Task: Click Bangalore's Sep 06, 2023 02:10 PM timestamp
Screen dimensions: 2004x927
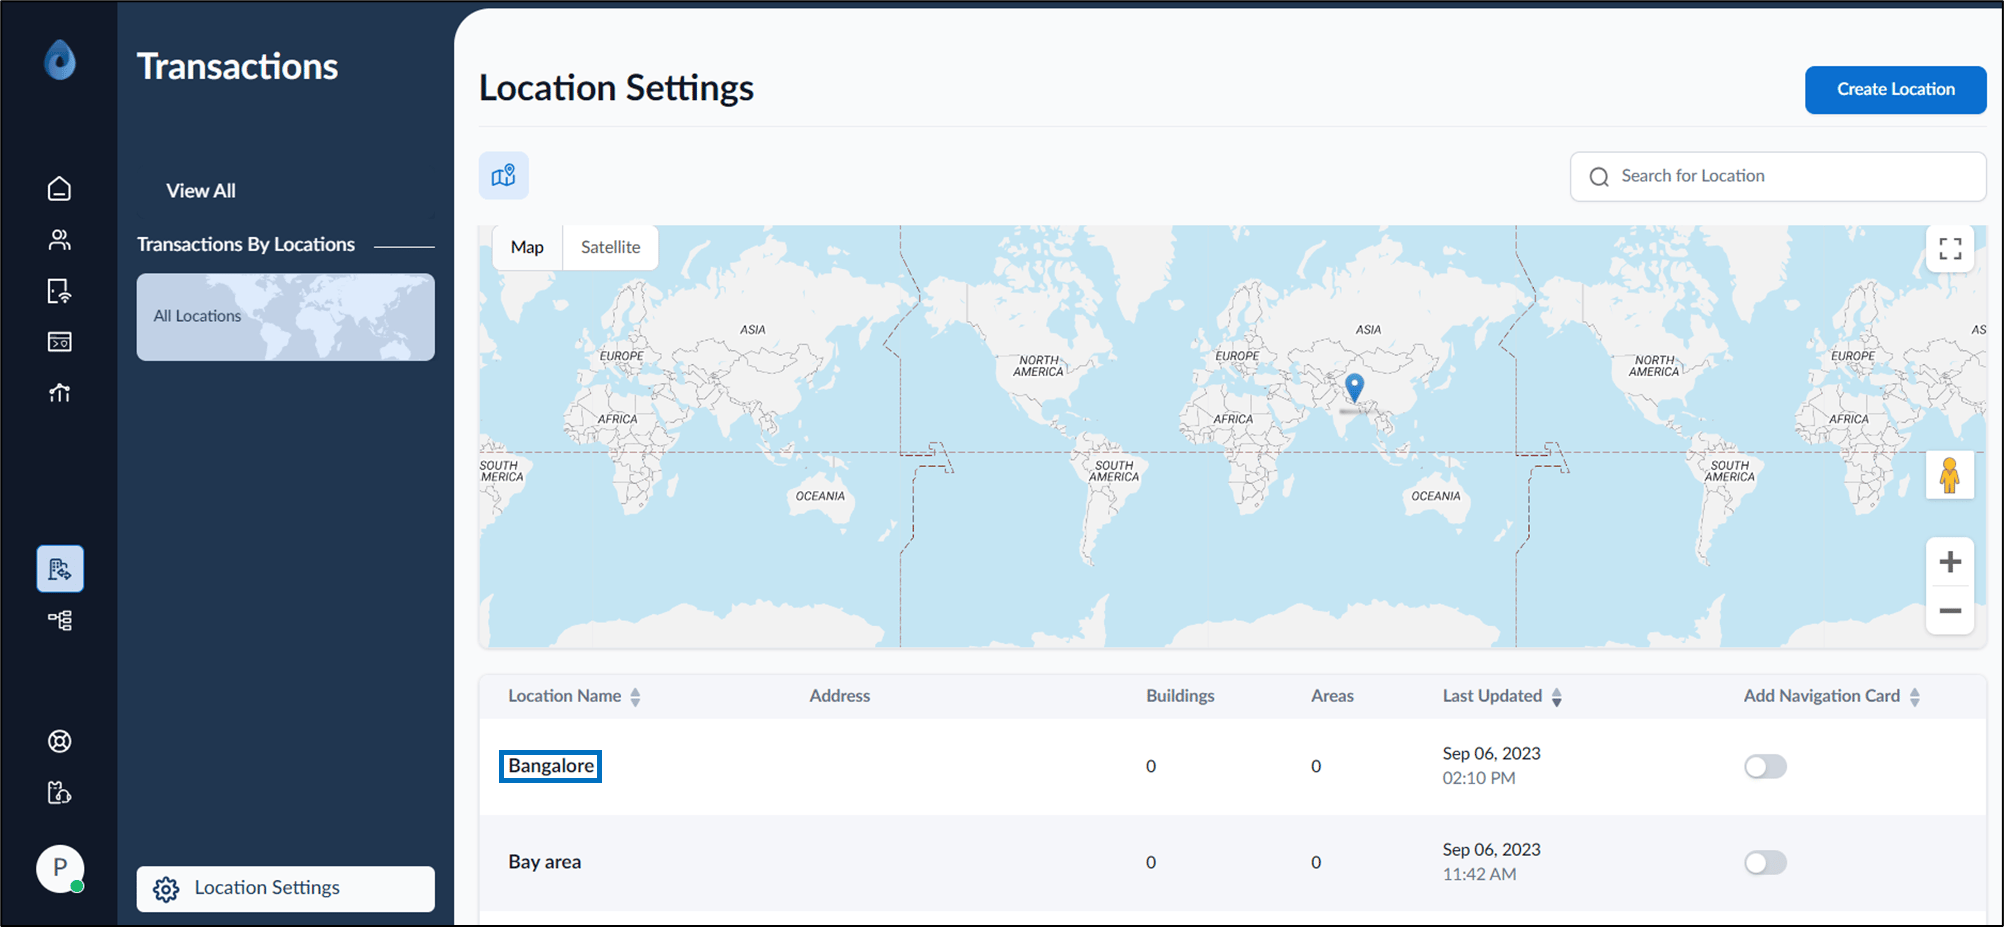Action: pyautogui.click(x=1491, y=766)
